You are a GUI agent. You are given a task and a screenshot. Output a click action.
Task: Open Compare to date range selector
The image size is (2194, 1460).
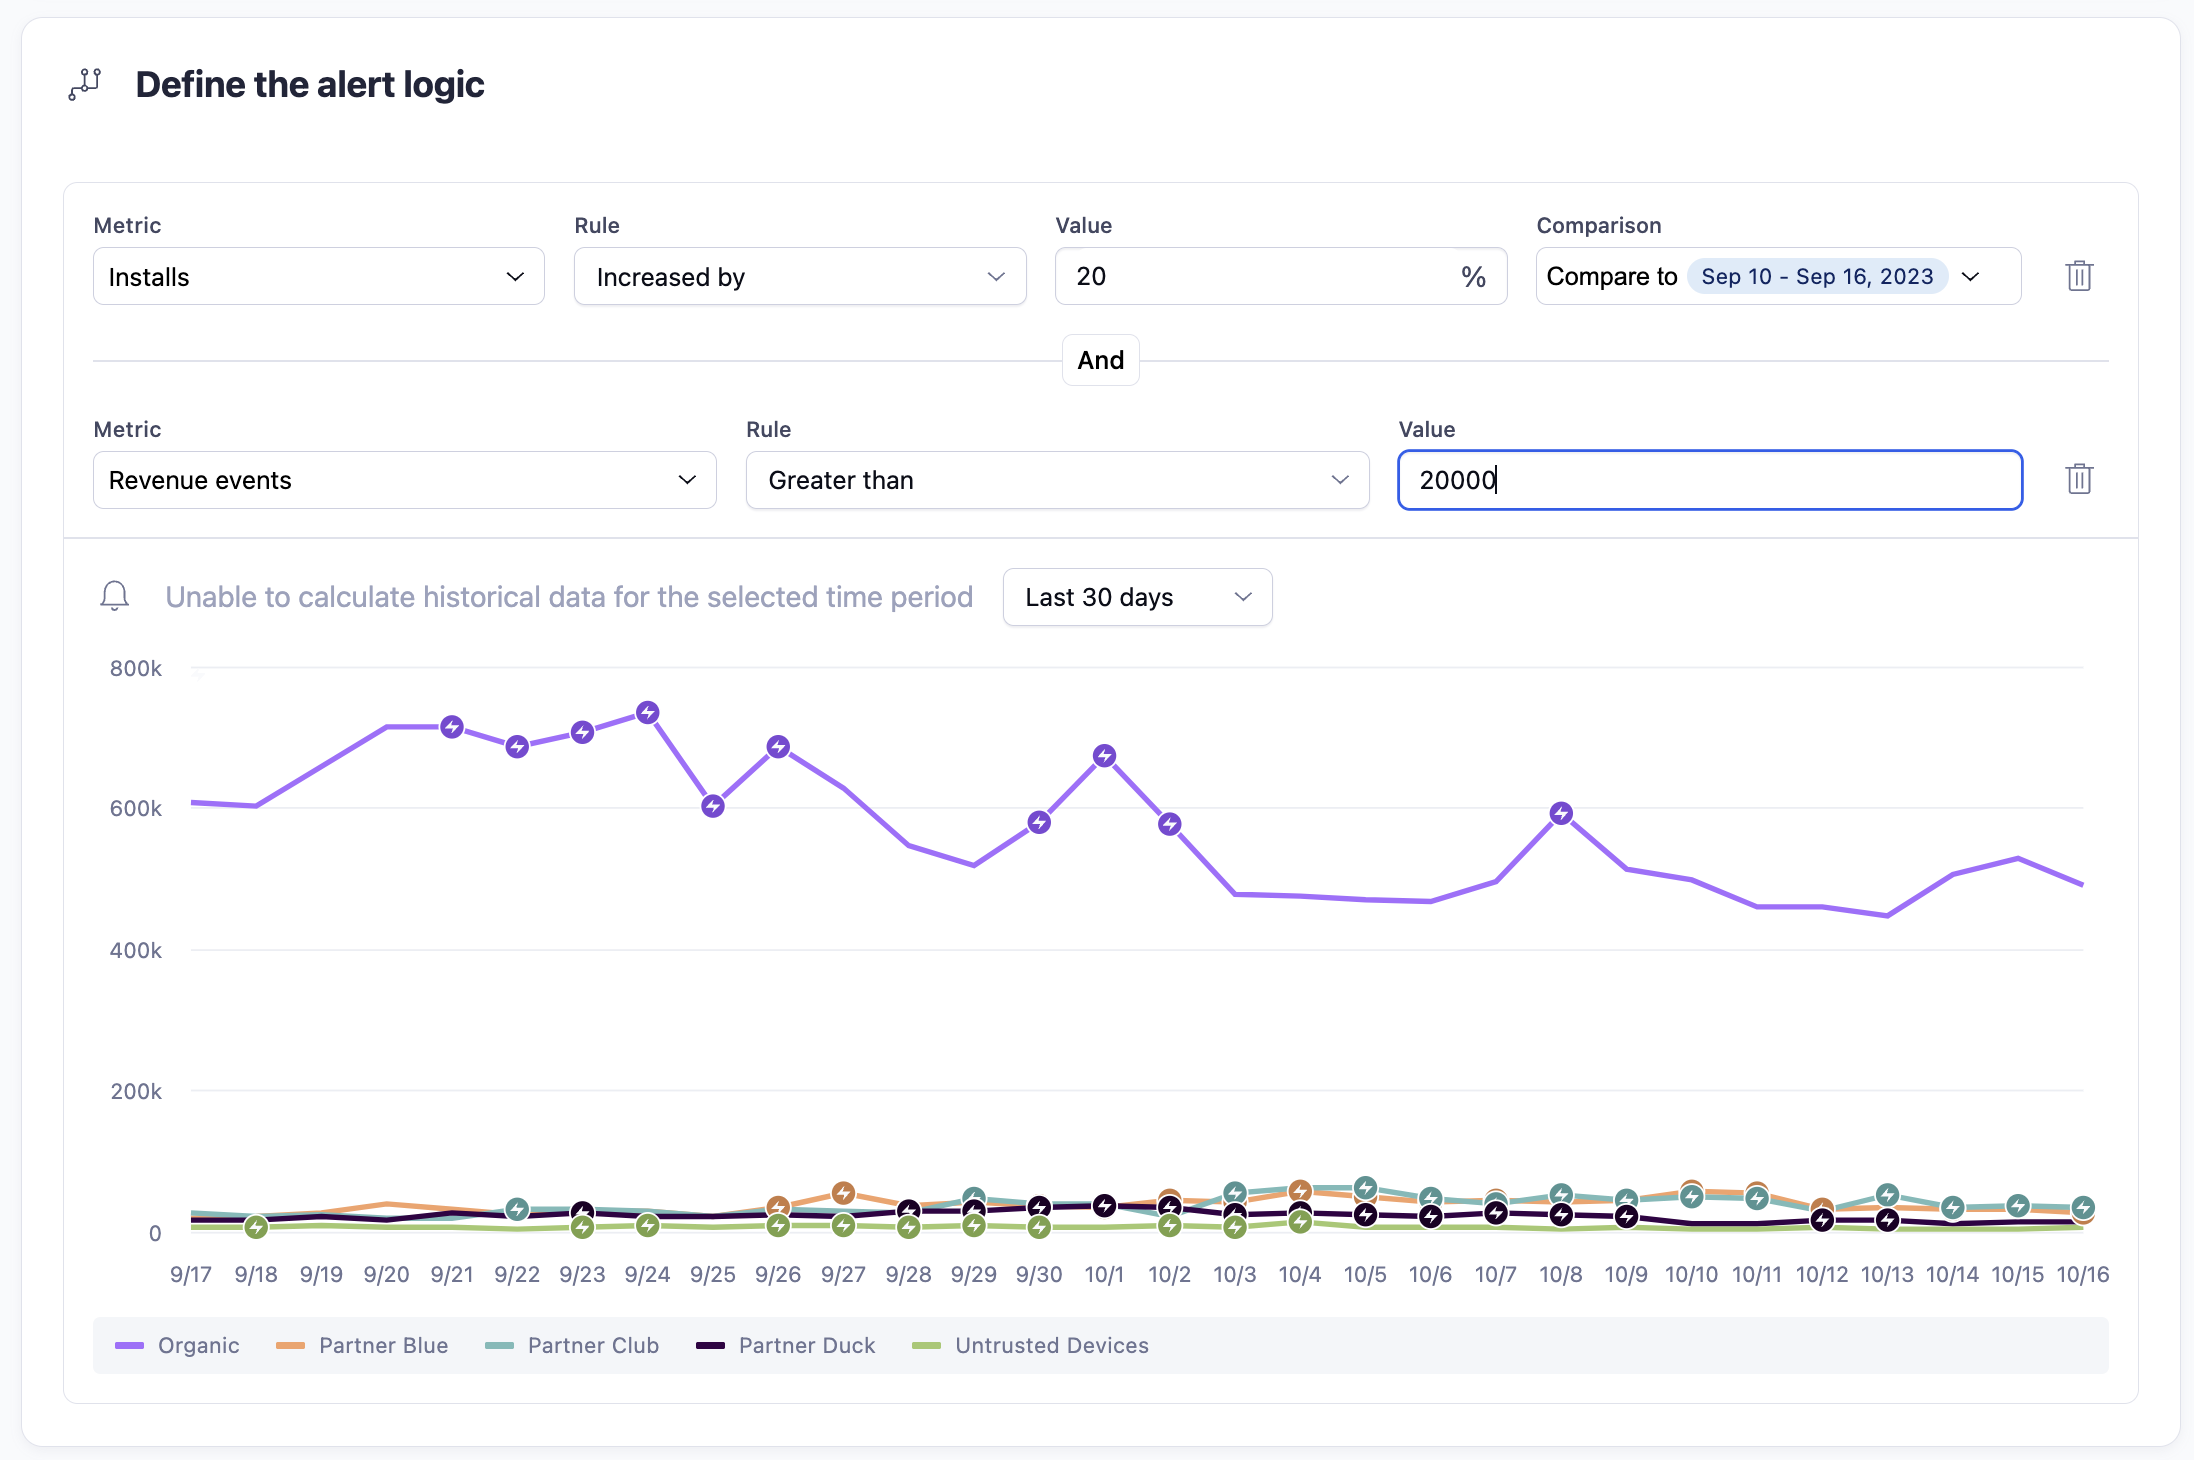pos(1777,276)
